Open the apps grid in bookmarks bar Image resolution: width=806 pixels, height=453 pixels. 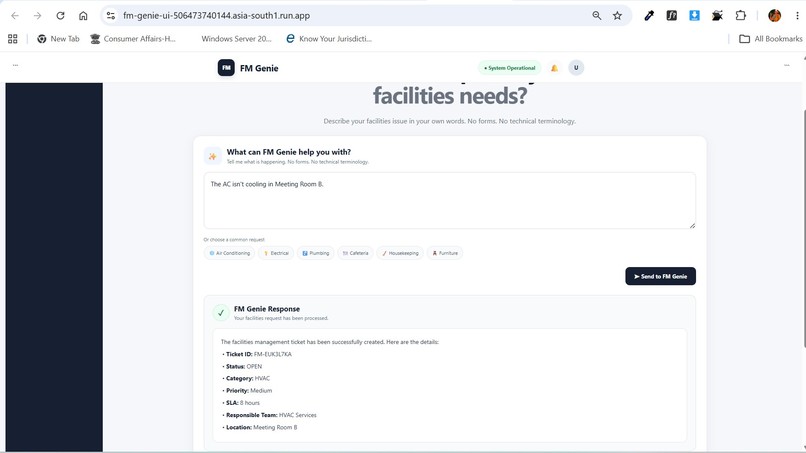13,39
